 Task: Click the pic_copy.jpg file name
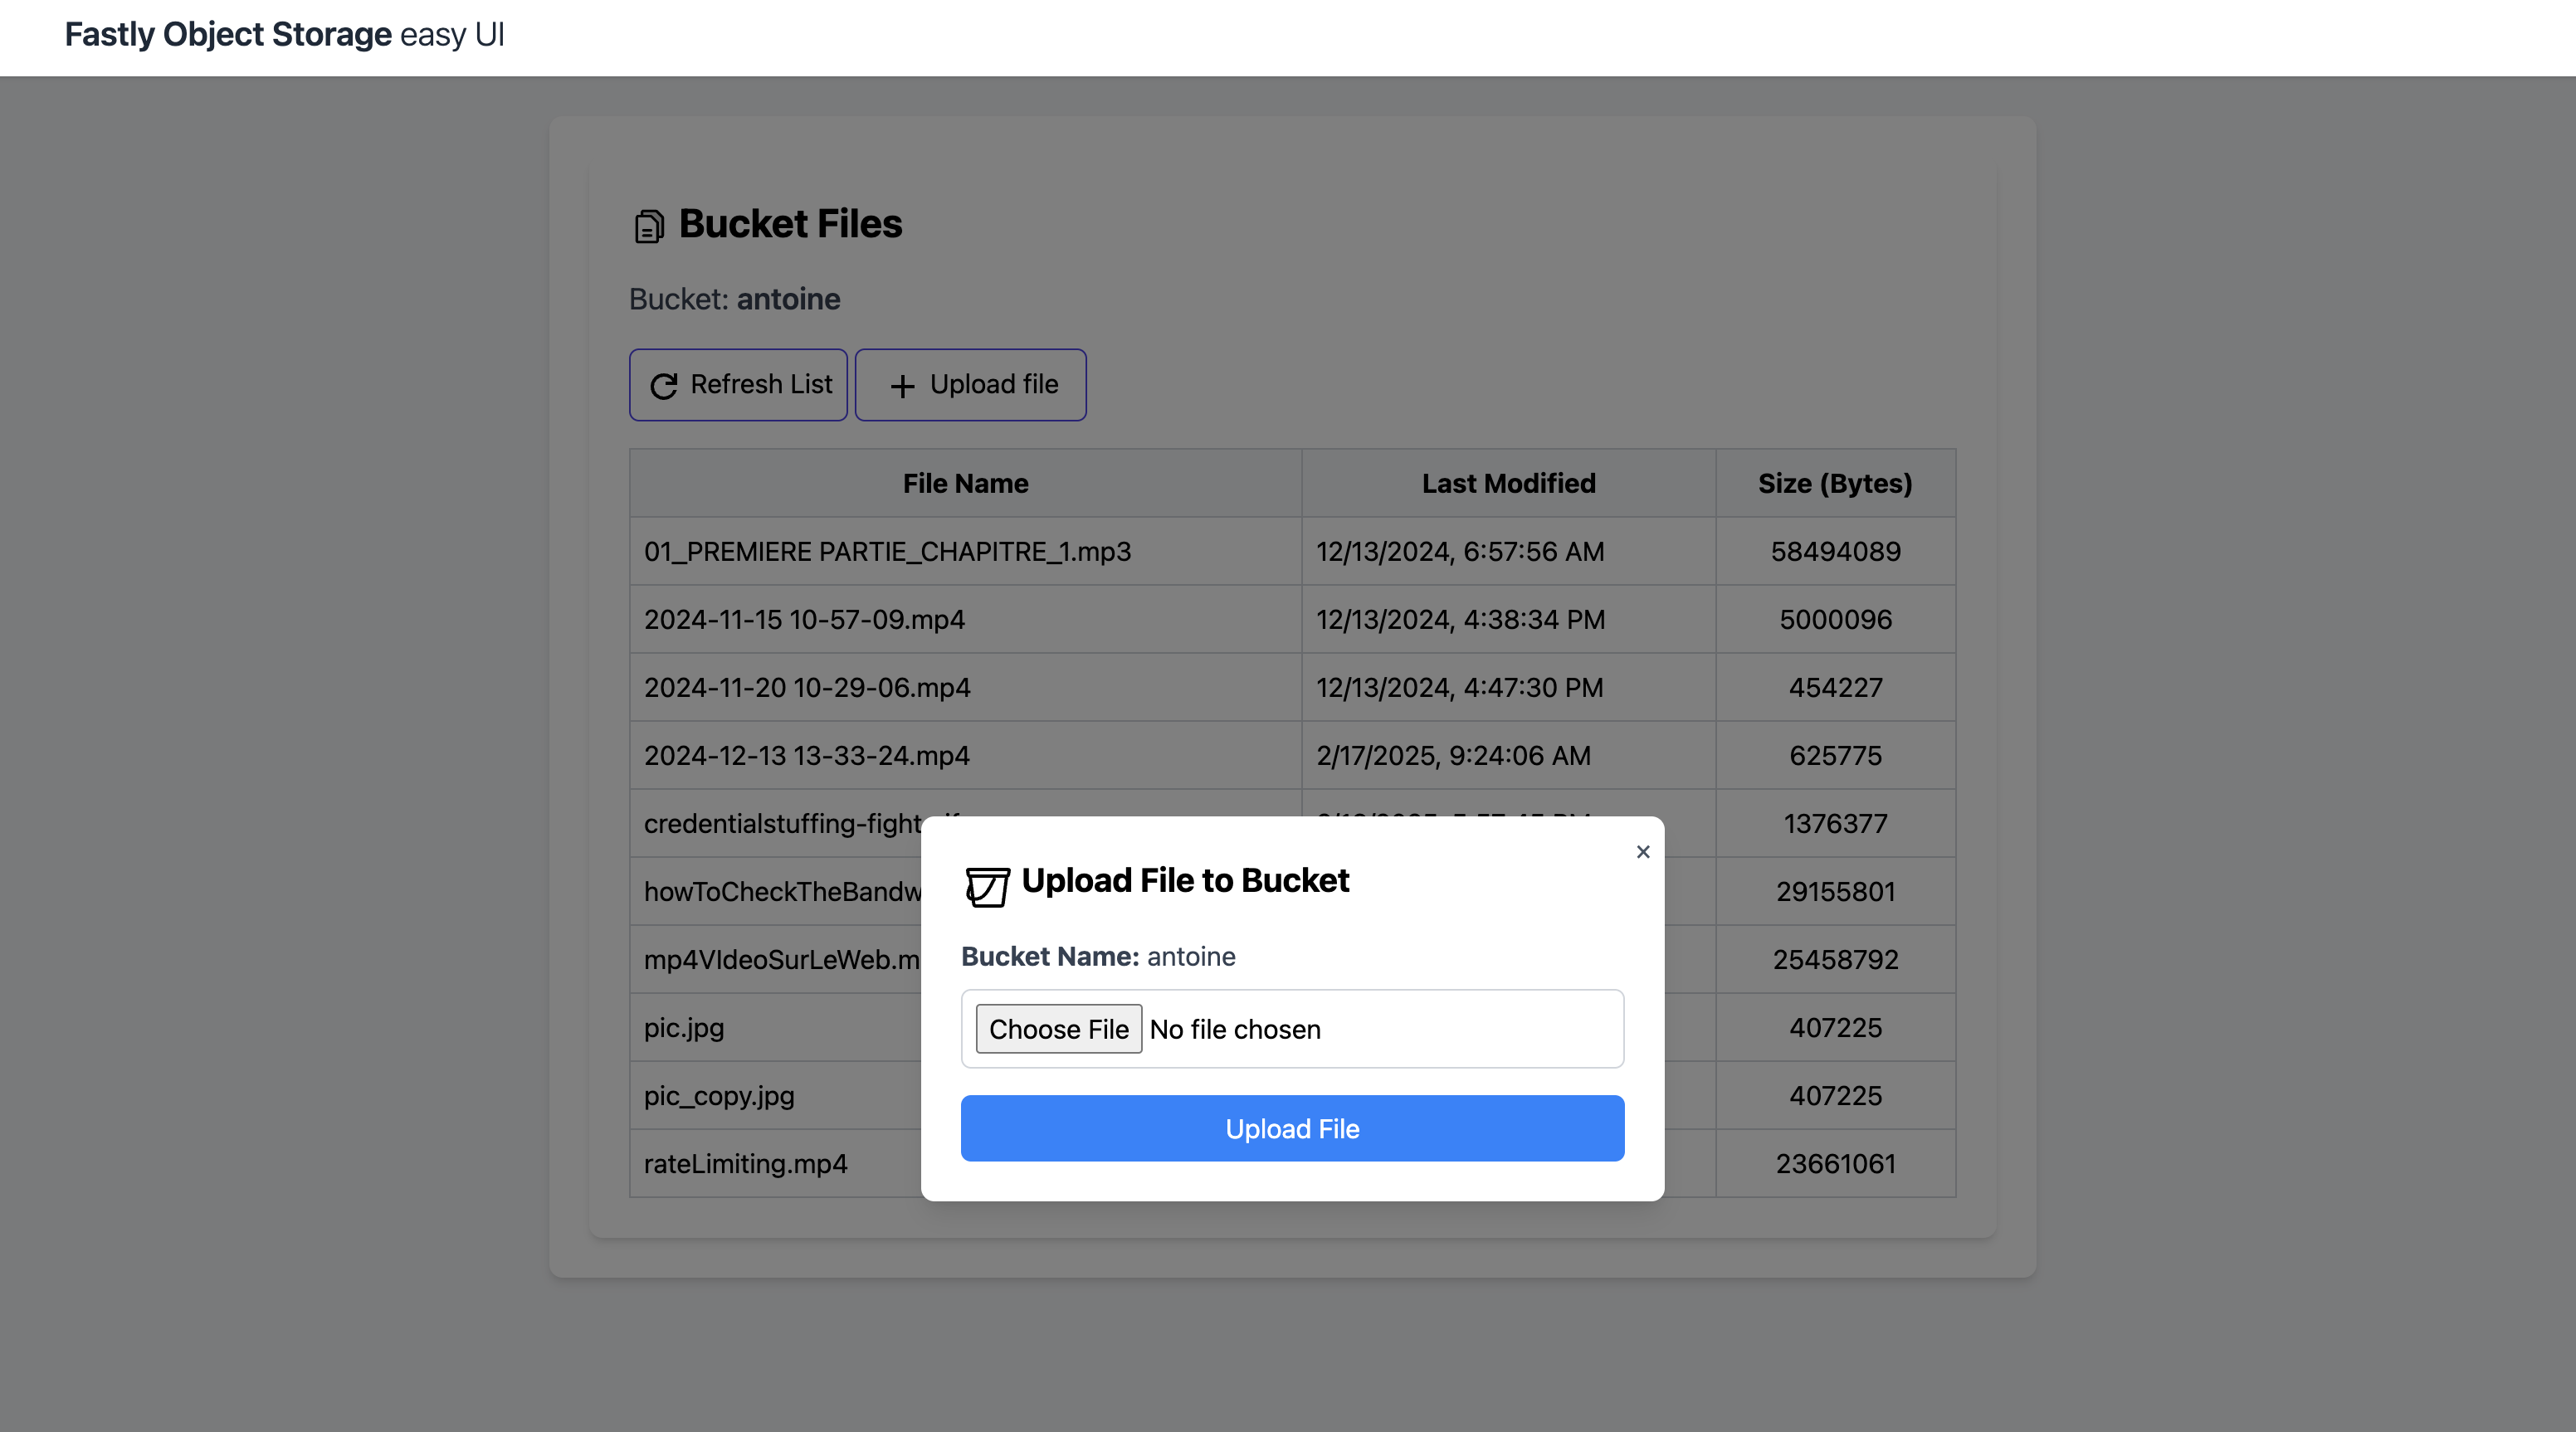click(x=719, y=1095)
